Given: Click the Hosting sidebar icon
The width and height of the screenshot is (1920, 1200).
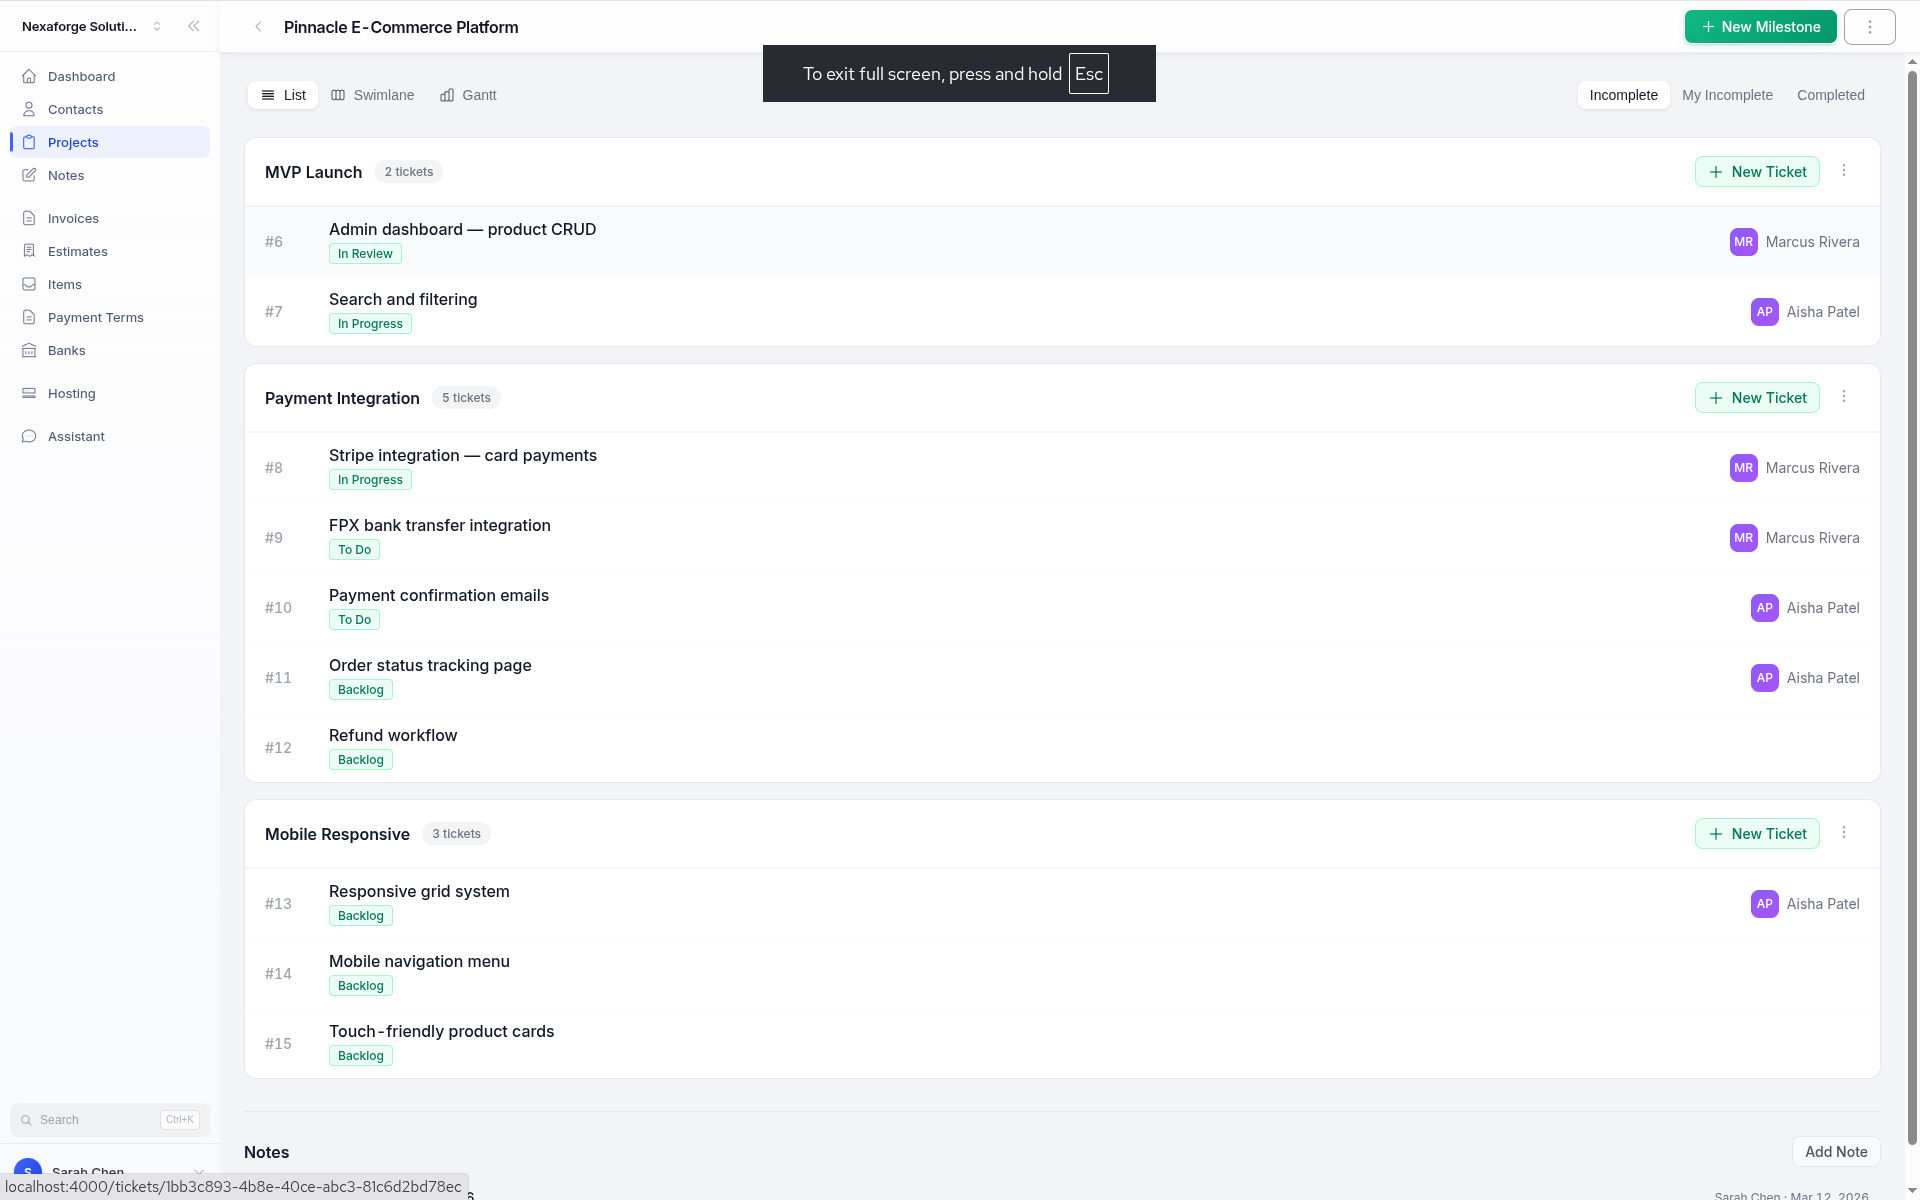Looking at the screenshot, I should [30, 393].
